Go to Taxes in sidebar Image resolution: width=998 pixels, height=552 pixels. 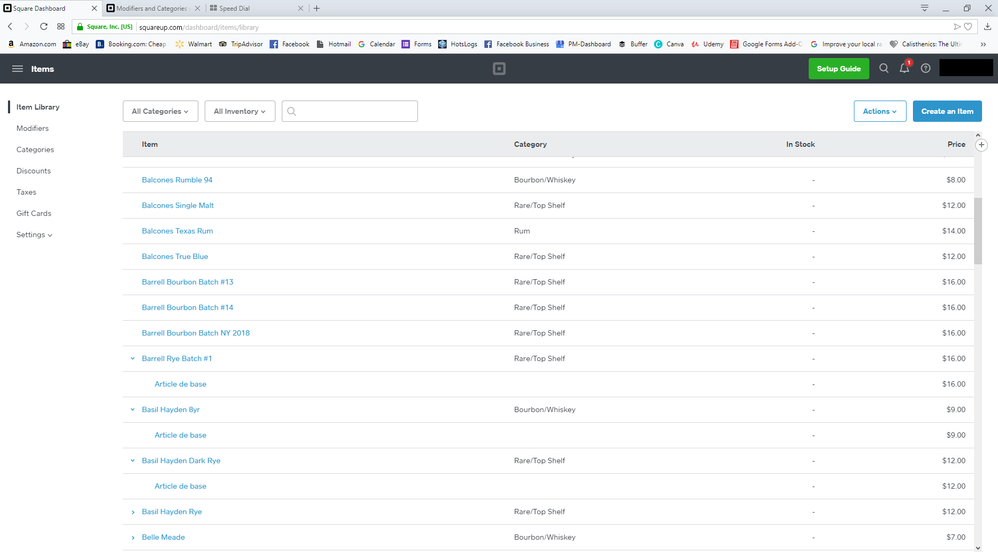pos(26,192)
